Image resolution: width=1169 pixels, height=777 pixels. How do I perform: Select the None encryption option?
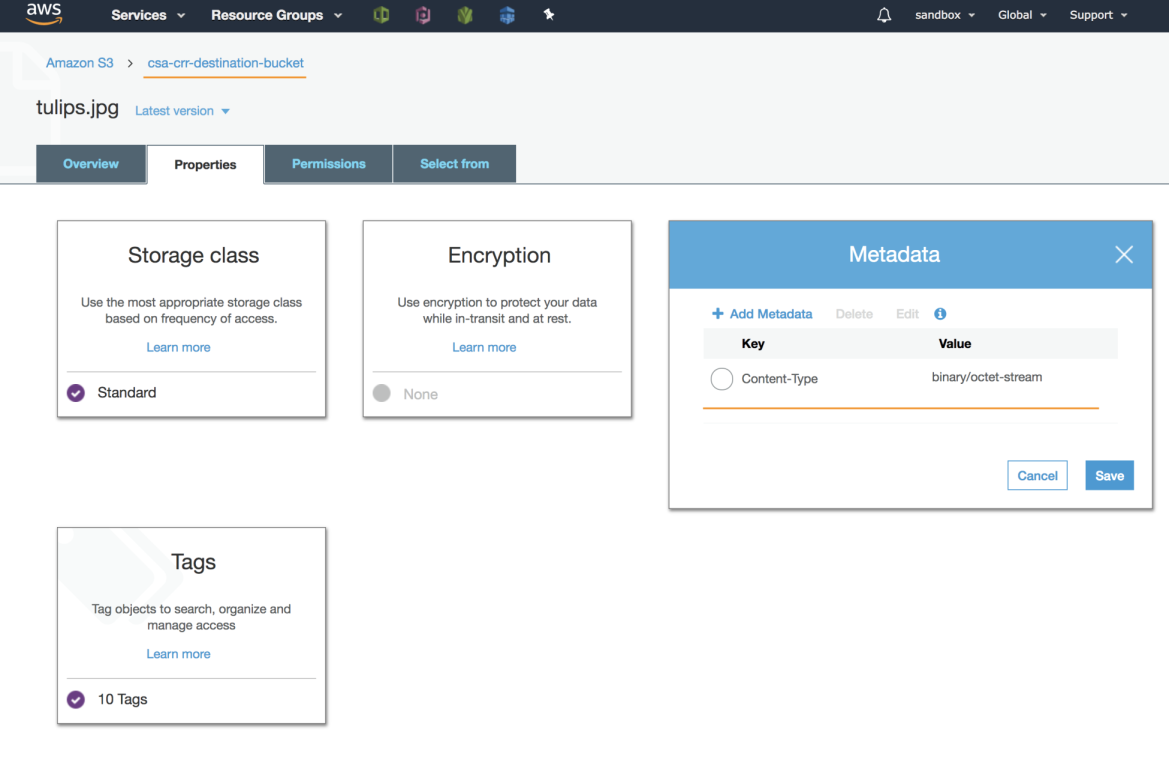tap(381, 393)
